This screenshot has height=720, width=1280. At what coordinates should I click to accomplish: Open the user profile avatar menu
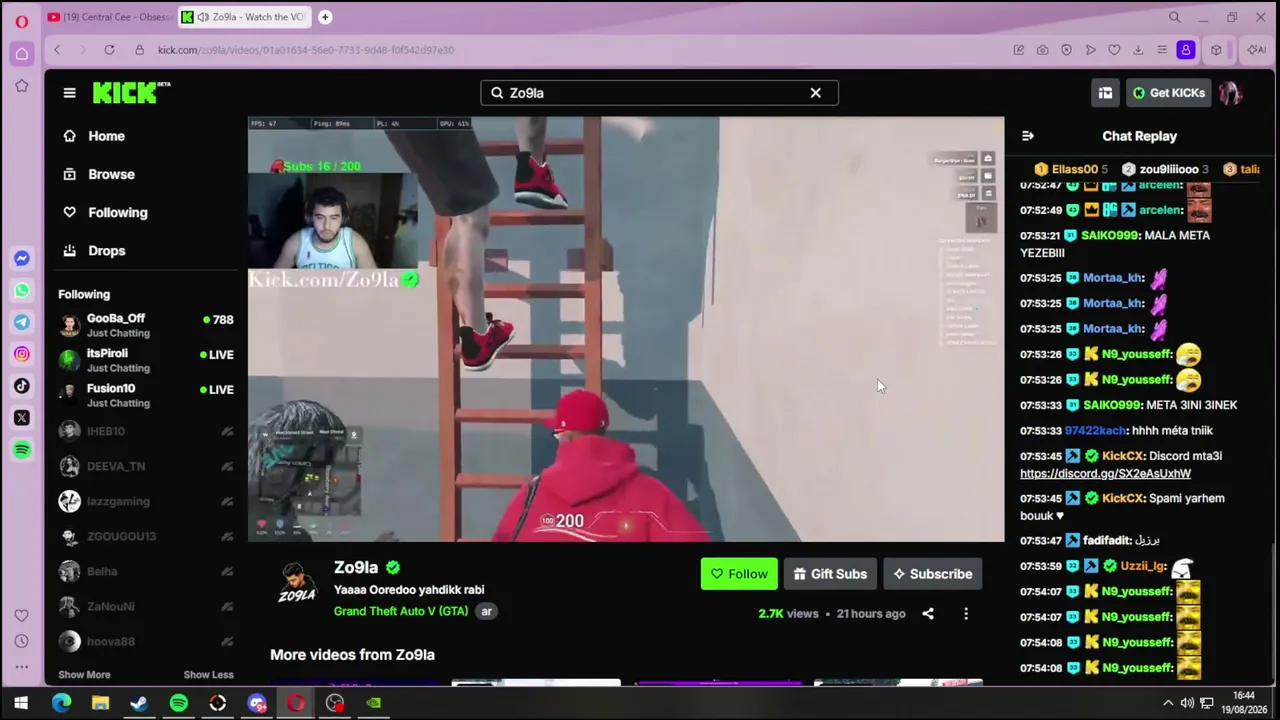click(1230, 93)
